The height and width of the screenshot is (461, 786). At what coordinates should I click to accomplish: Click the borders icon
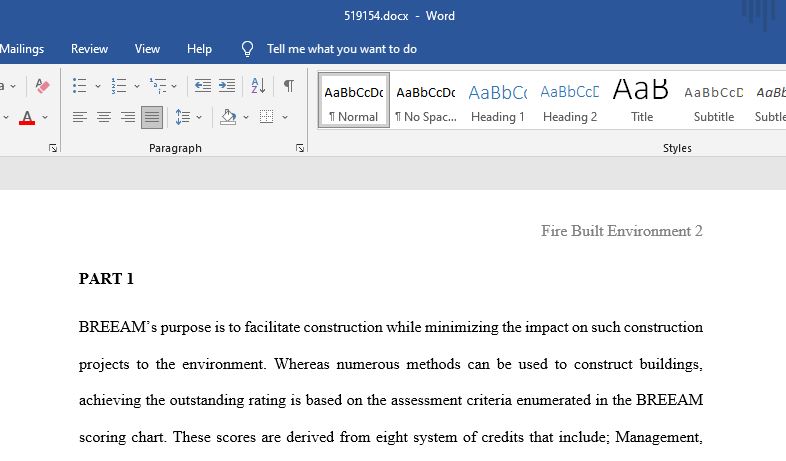tap(266, 117)
